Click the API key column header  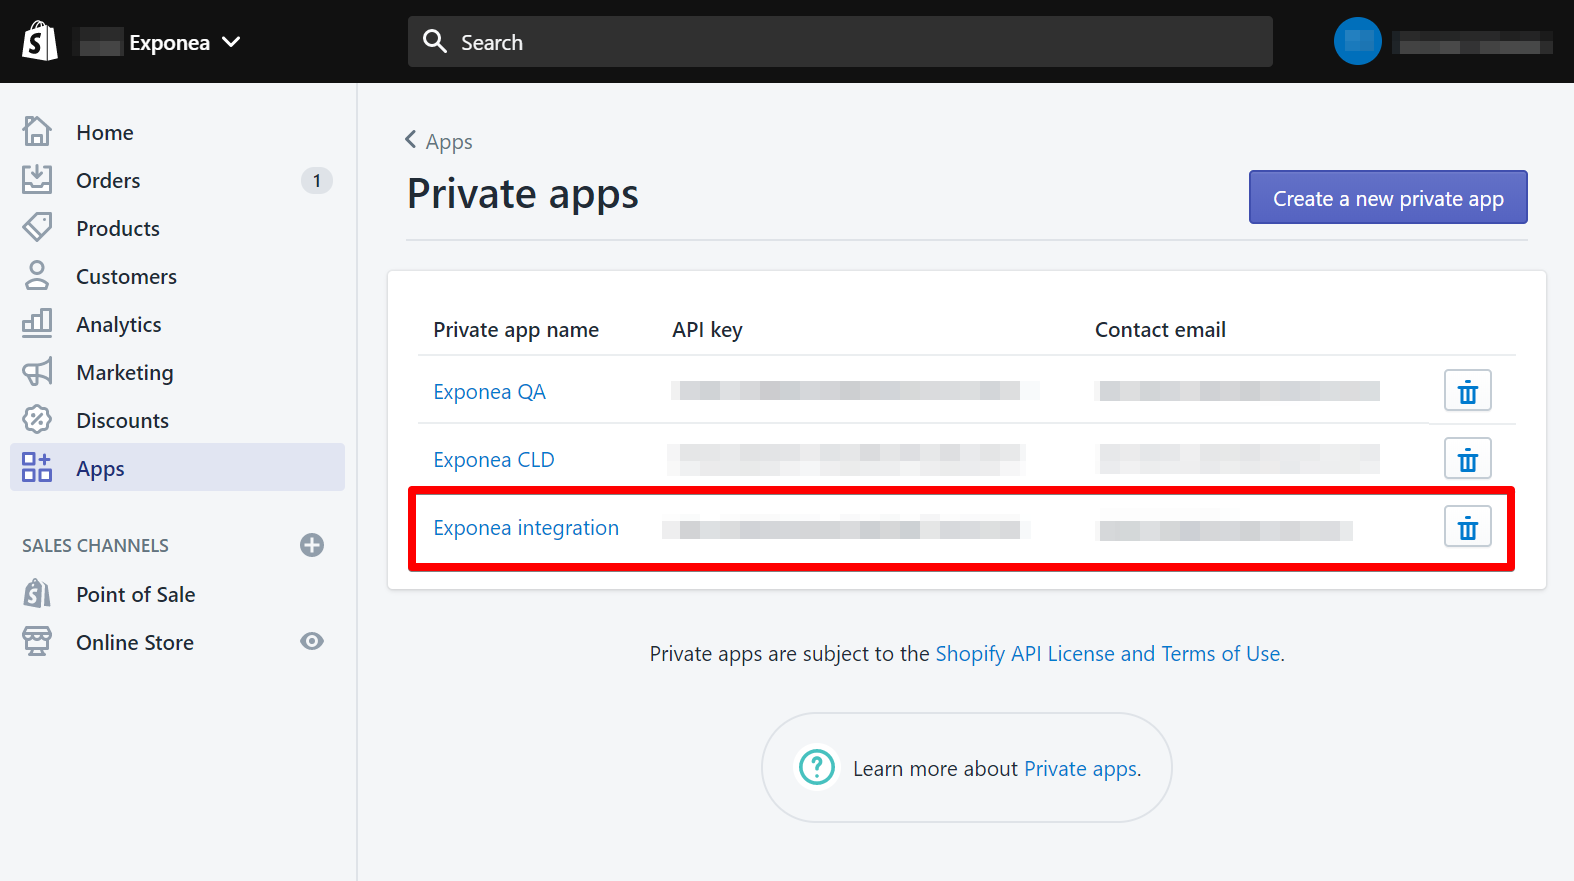click(707, 330)
